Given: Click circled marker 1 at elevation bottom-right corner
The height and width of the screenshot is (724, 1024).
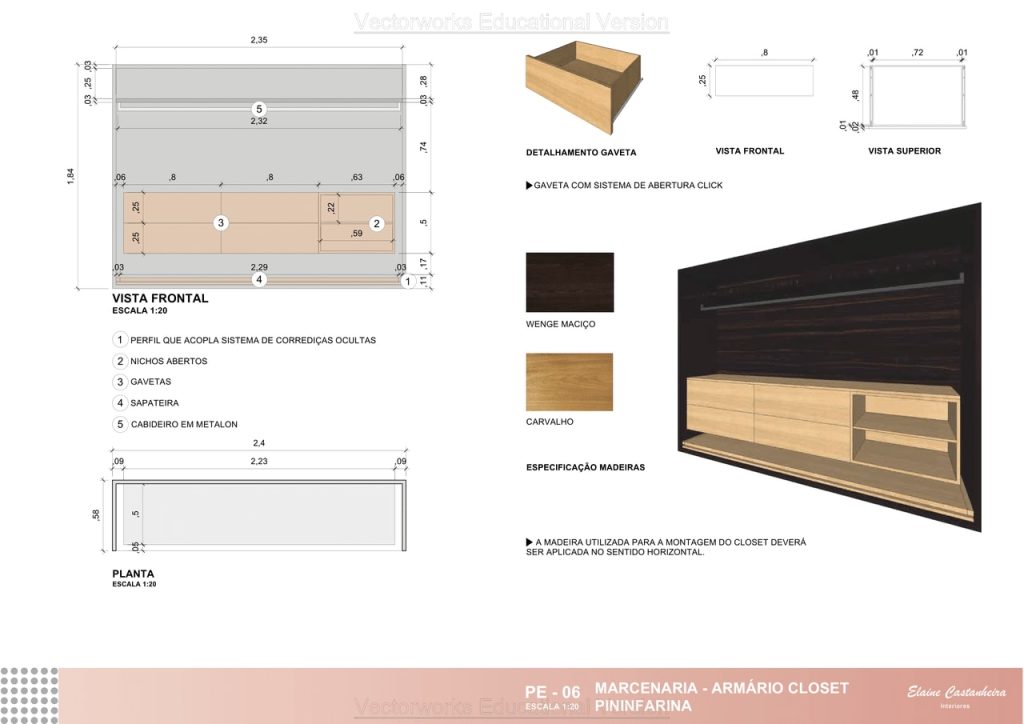Looking at the screenshot, I should pos(408,281).
